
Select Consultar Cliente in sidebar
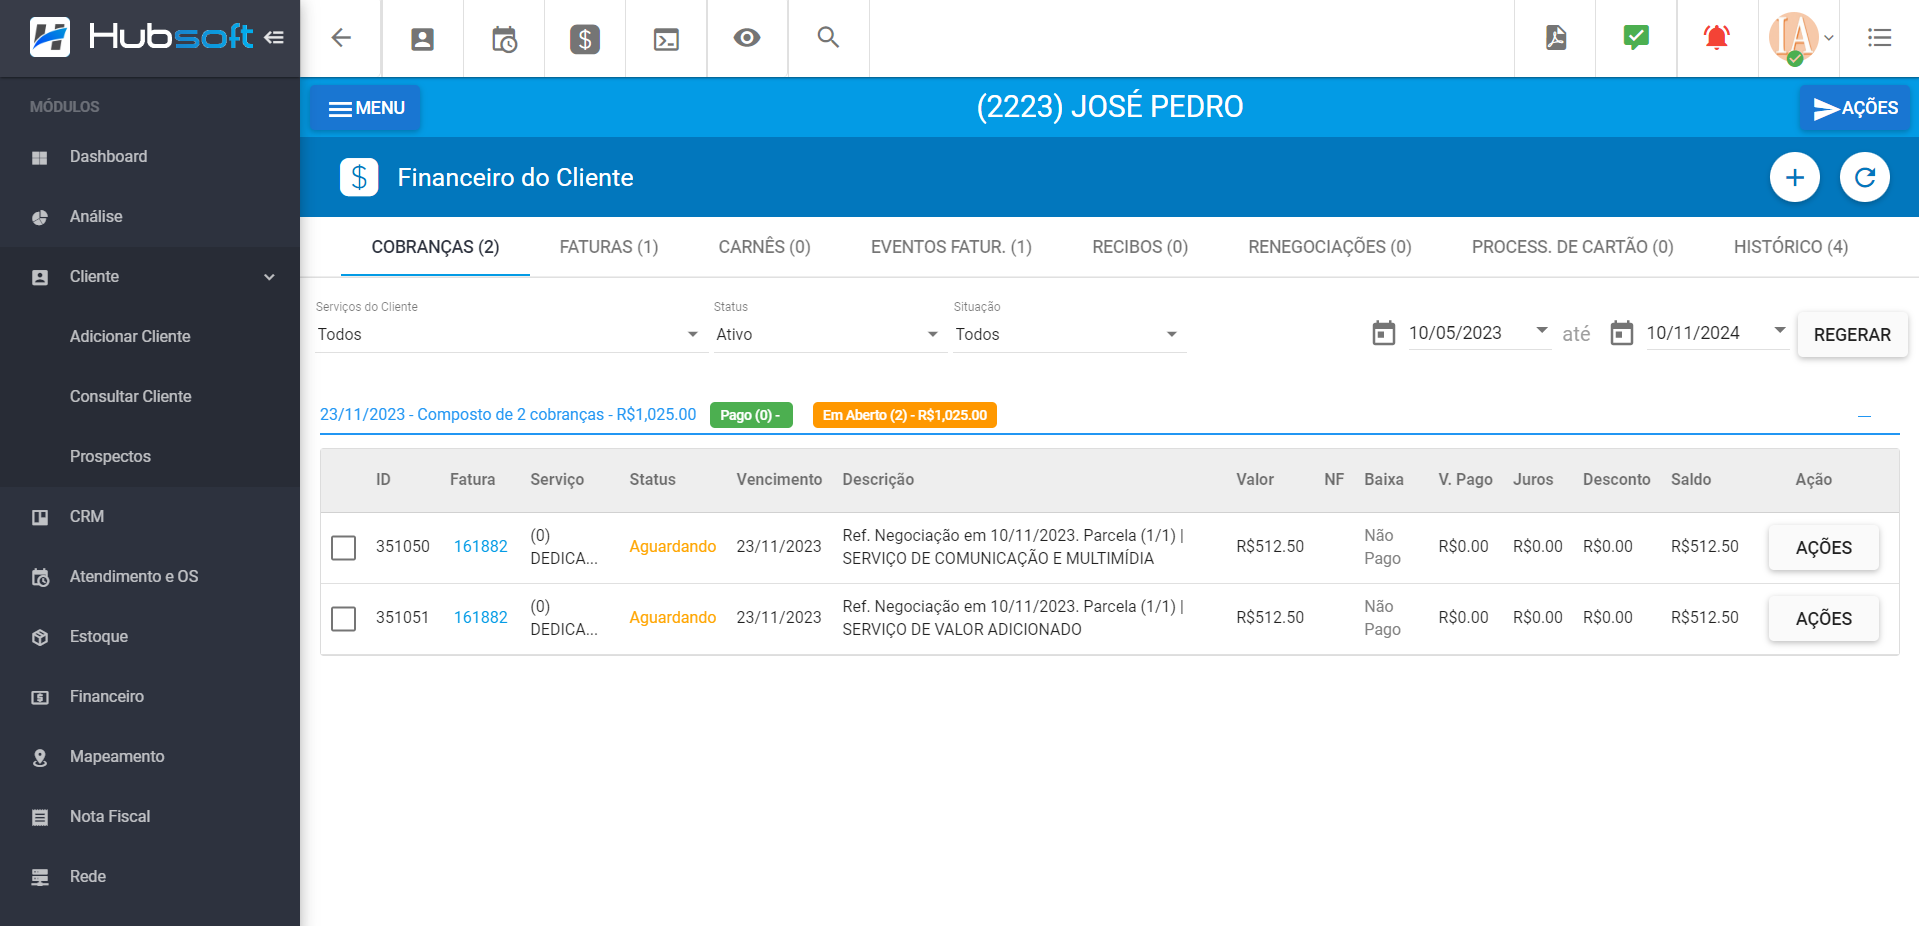(150, 397)
